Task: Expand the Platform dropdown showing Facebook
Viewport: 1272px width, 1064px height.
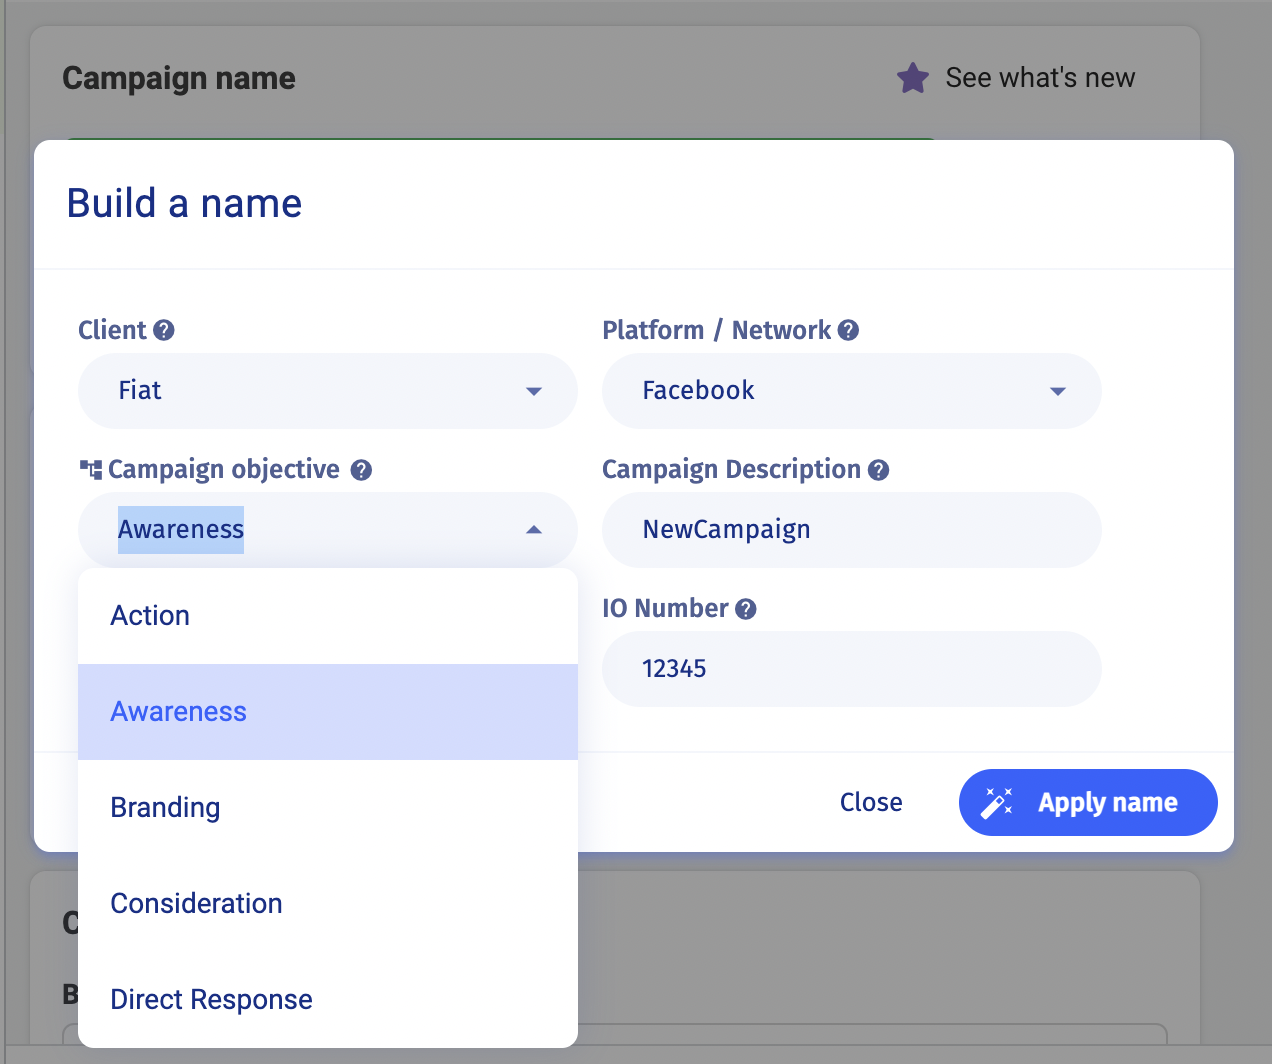Action: [851, 391]
